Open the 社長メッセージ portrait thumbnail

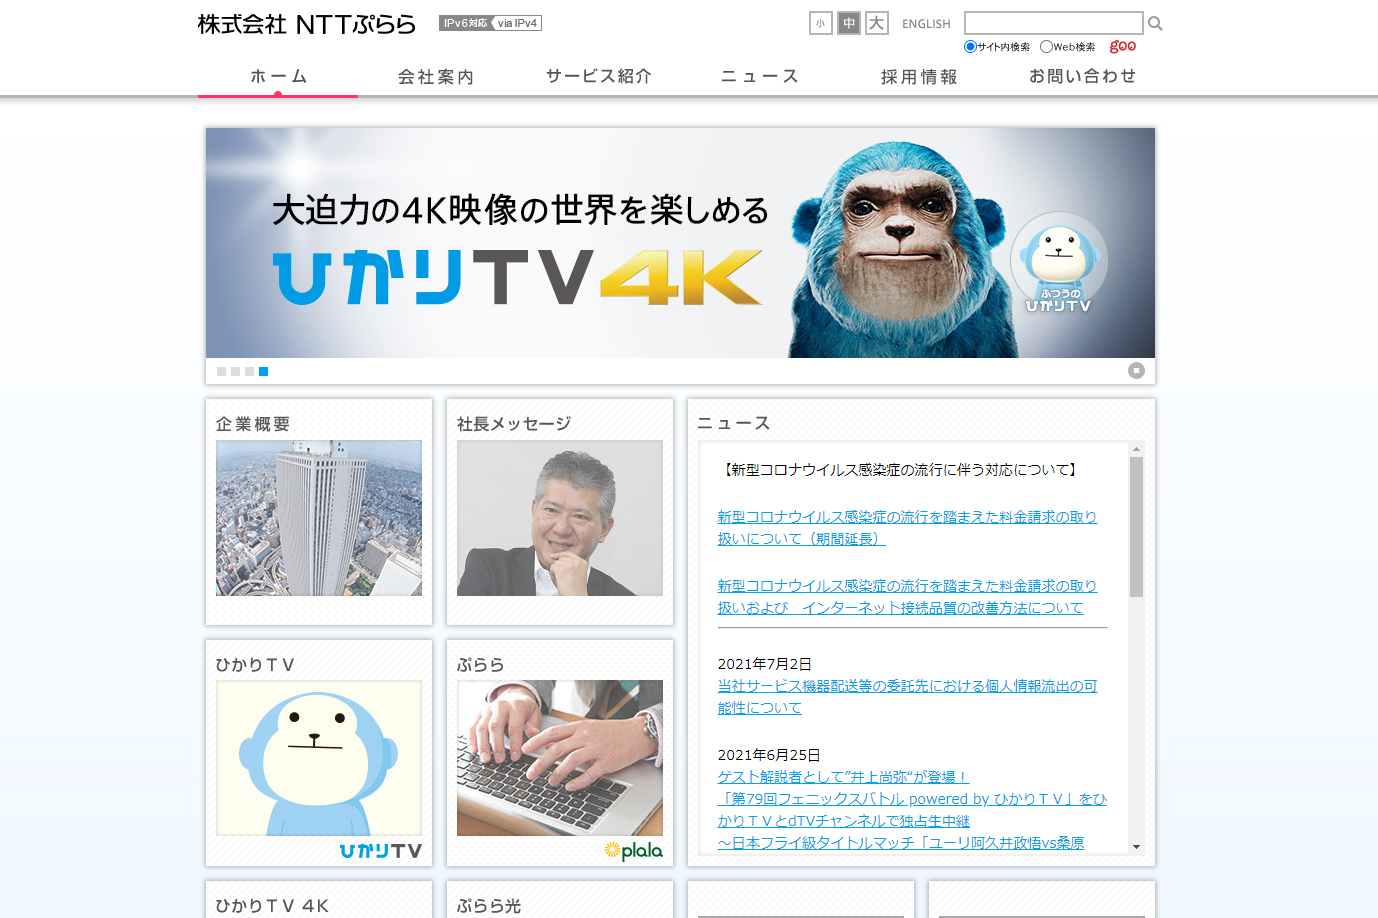pos(560,518)
